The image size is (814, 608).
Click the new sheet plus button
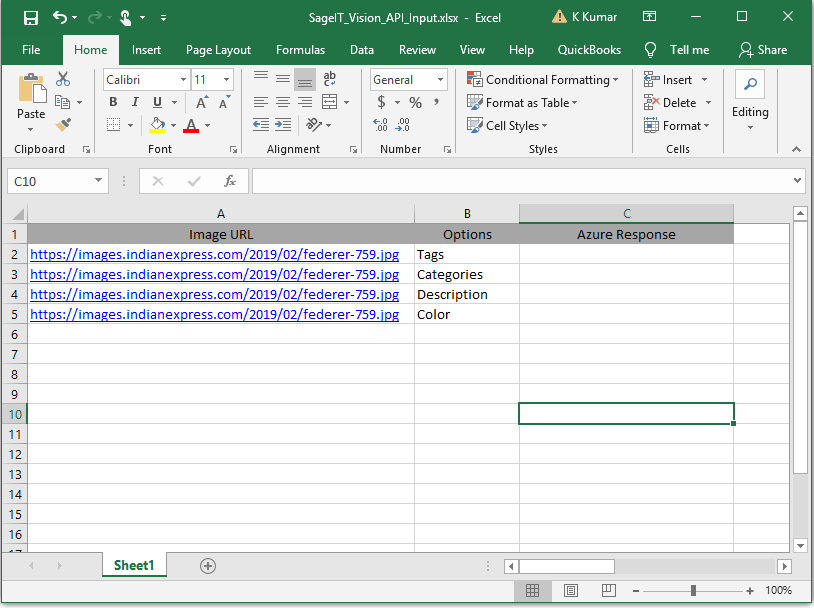click(208, 566)
